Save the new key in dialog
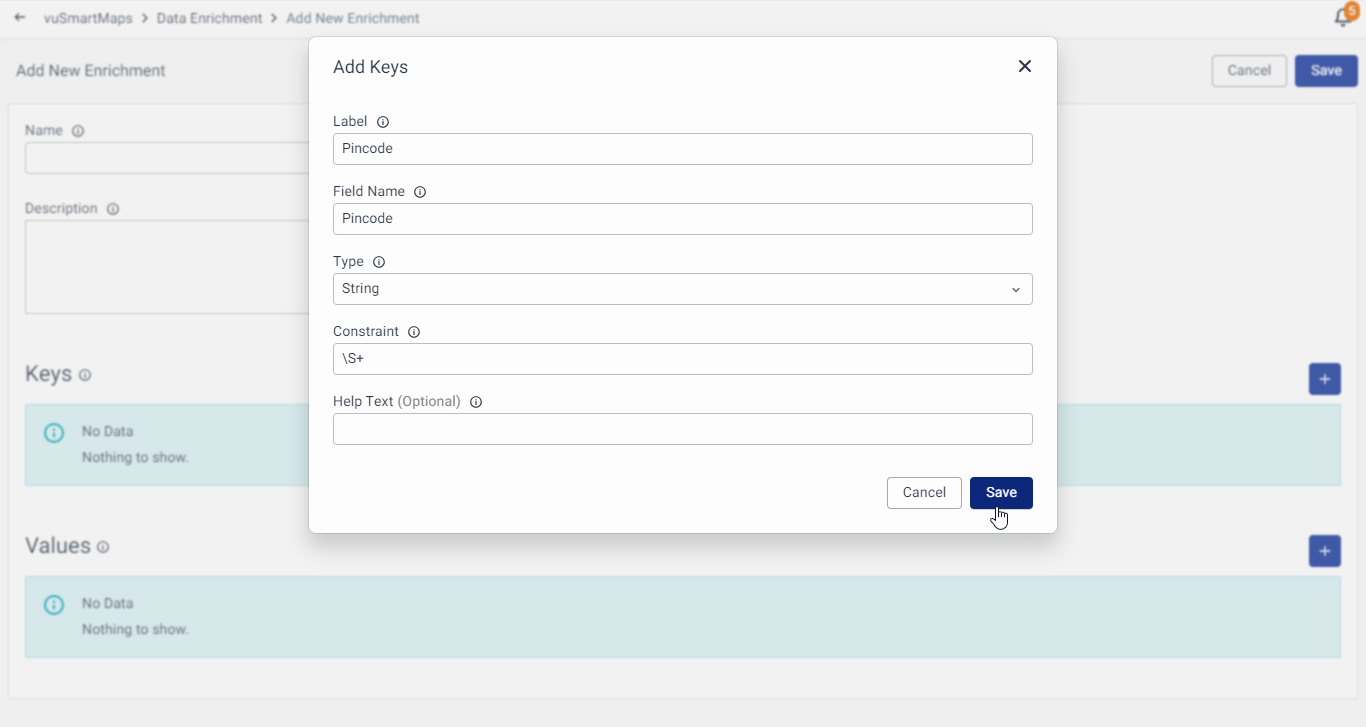 pyautogui.click(x=1001, y=493)
